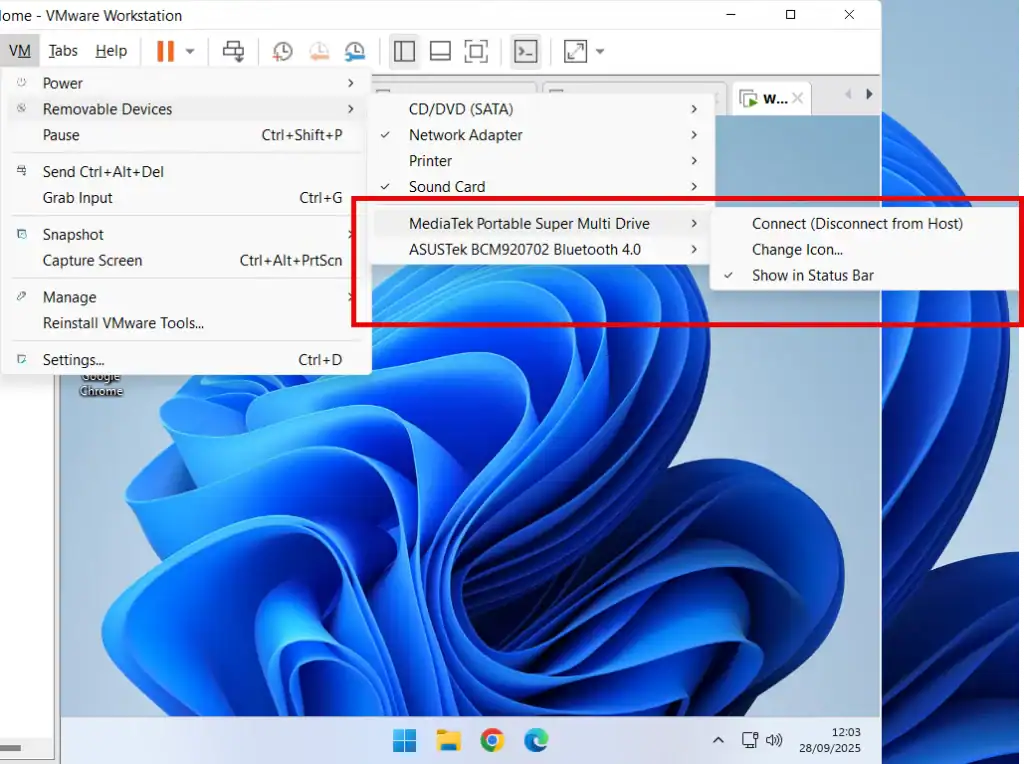Image resolution: width=1024 pixels, height=764 pixels.
Task: Click the Revert to snapshot toolbar icon
Action: pos(319,51)
